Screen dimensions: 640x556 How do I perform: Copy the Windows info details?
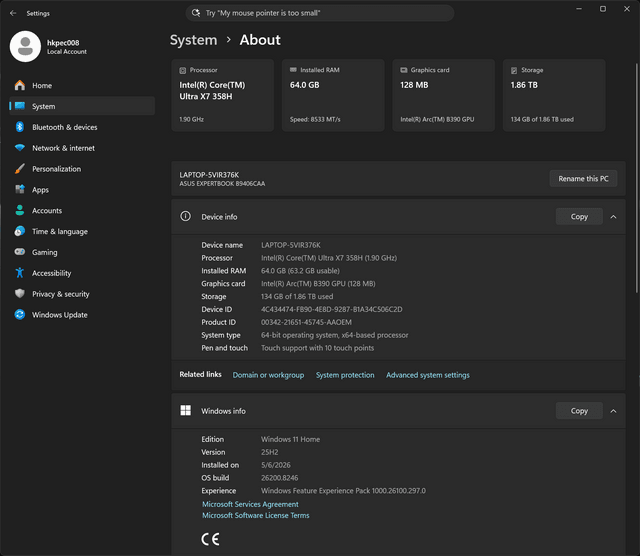point(579,411)
